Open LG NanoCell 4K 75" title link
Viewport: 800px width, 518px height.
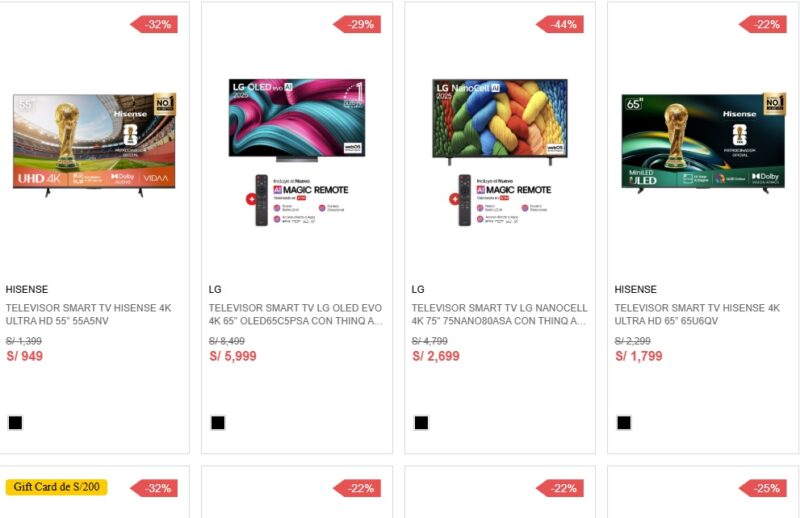(499, 314)
